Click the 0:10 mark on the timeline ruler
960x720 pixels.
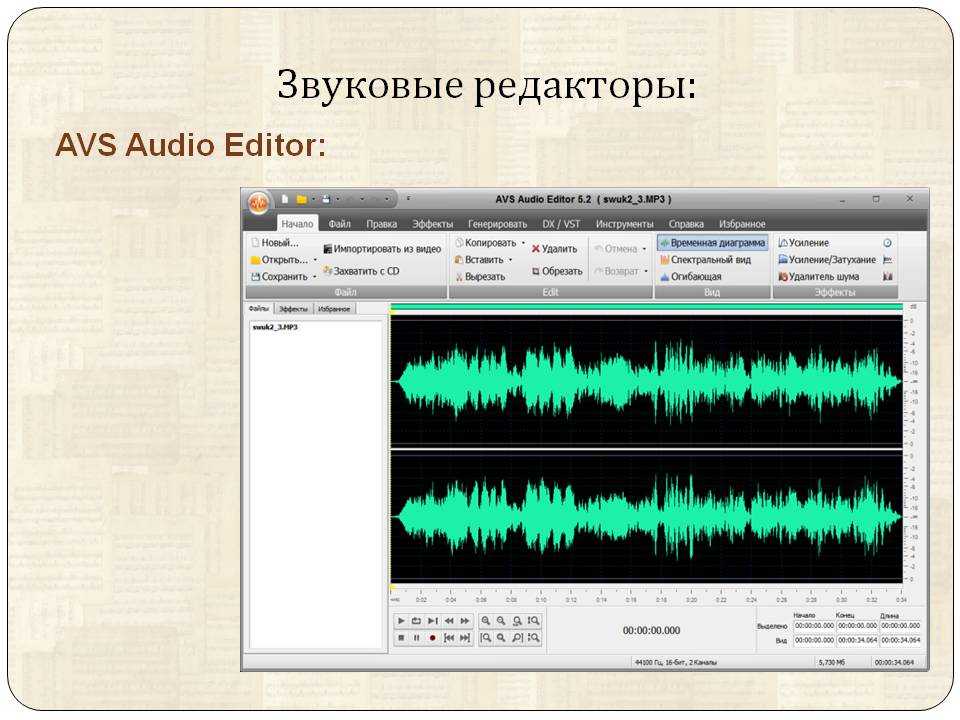pos(541,599)
